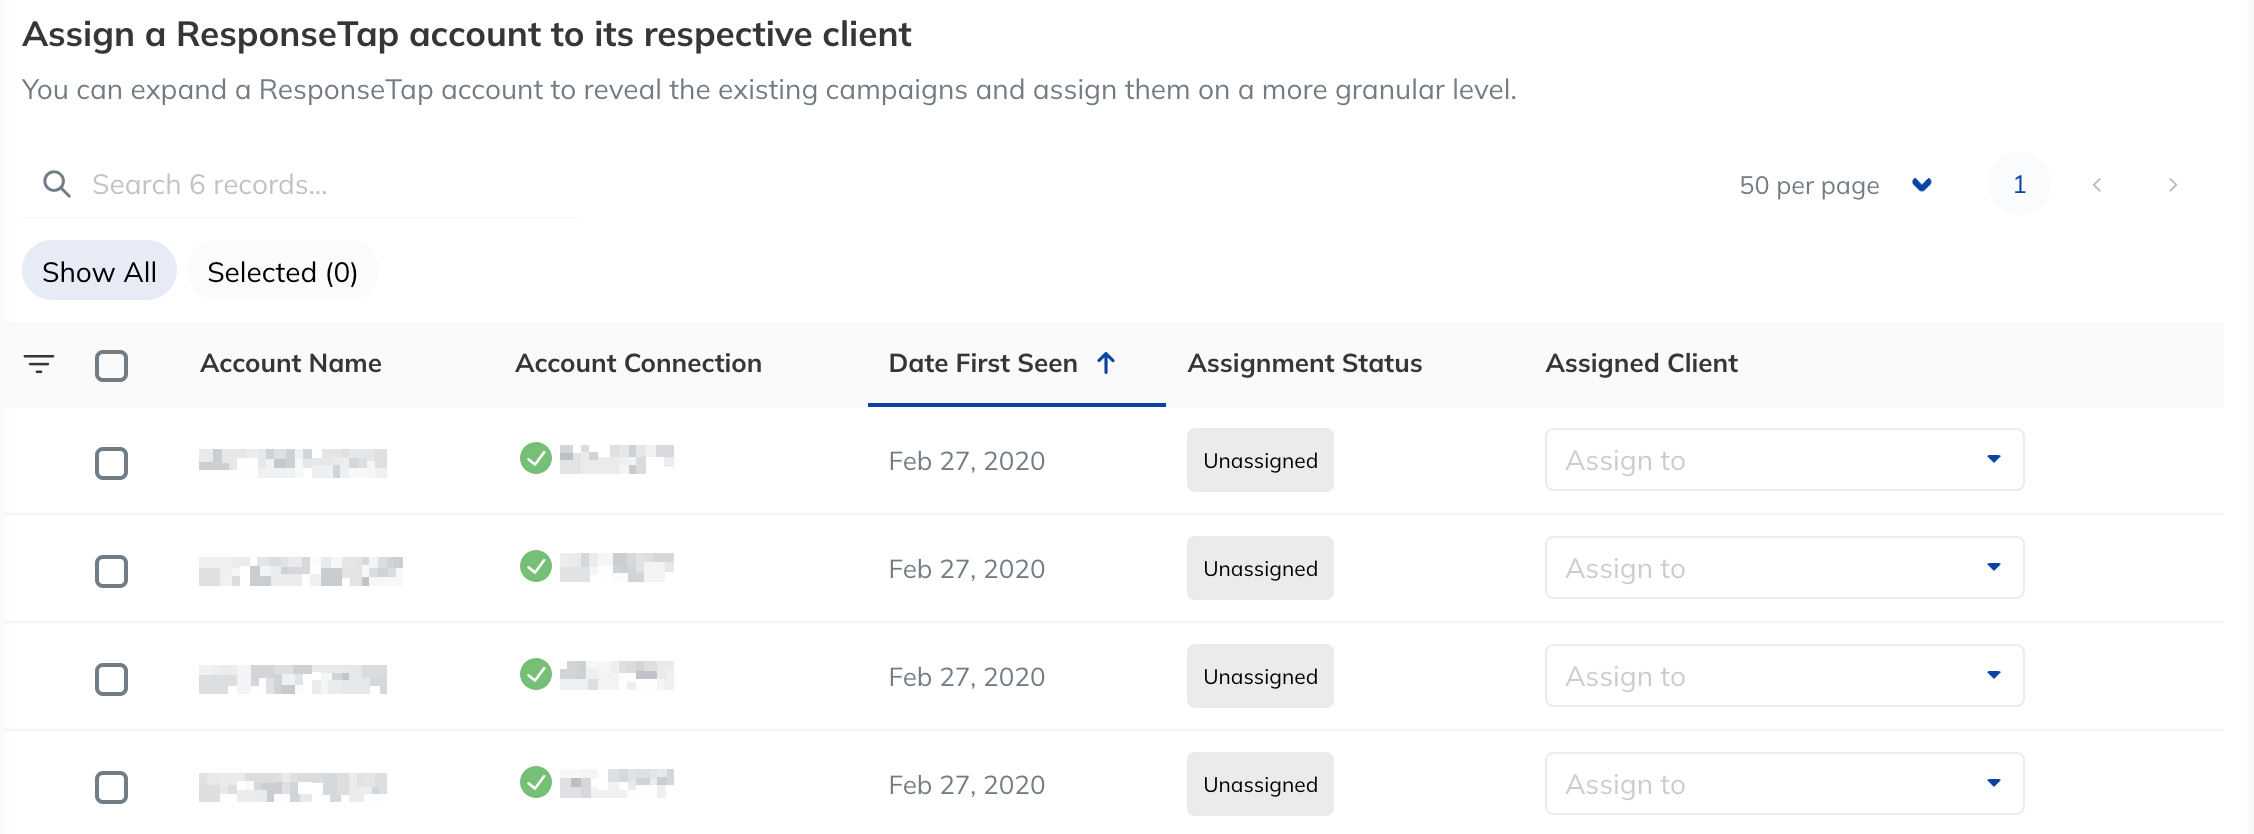Screen dimensions: 2254x834
Task: Check the second account row checkbox
Action: tap(111, 571)
